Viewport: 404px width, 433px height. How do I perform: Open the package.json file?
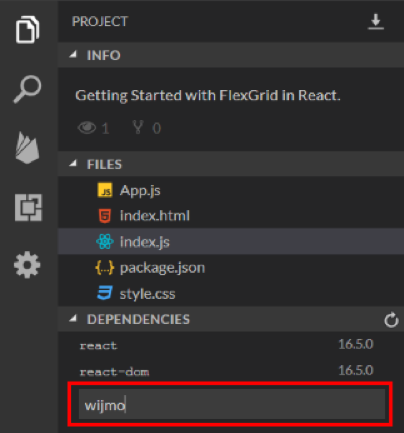[231, 268]
